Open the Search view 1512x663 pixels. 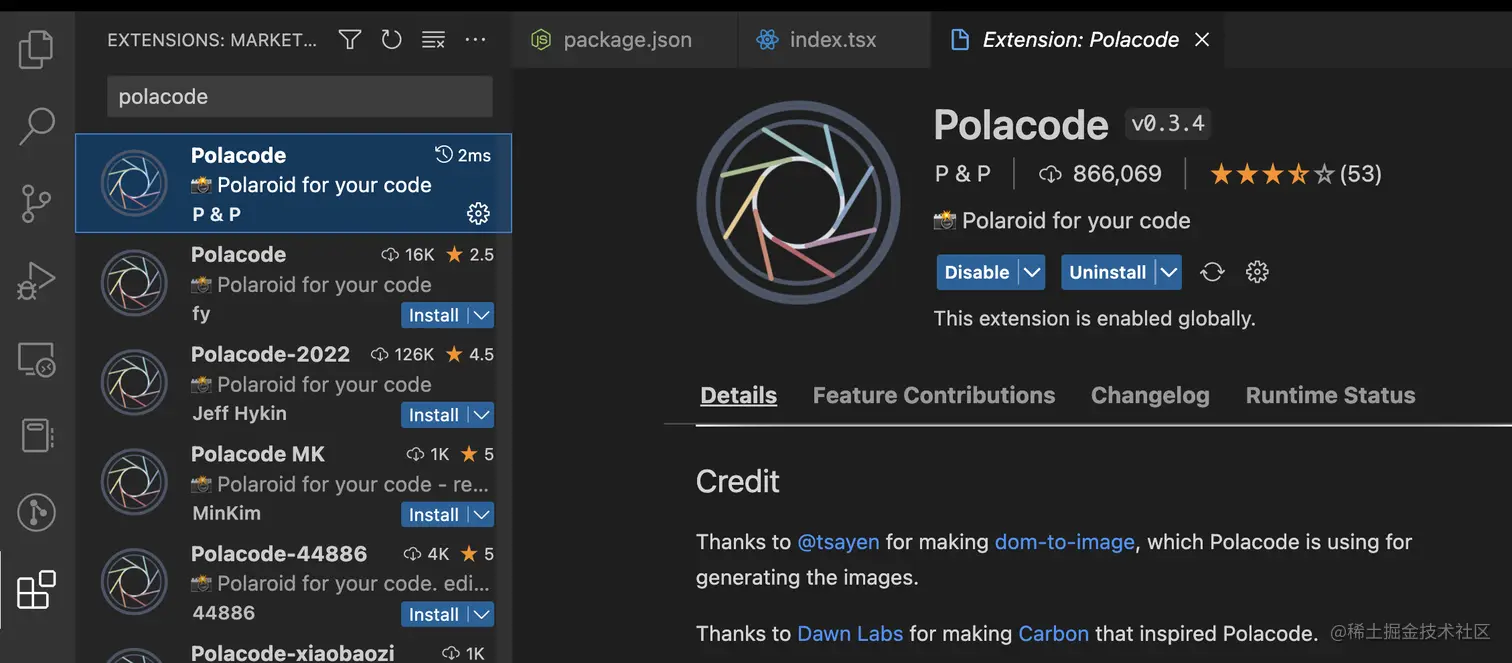[x=36, y=126]
